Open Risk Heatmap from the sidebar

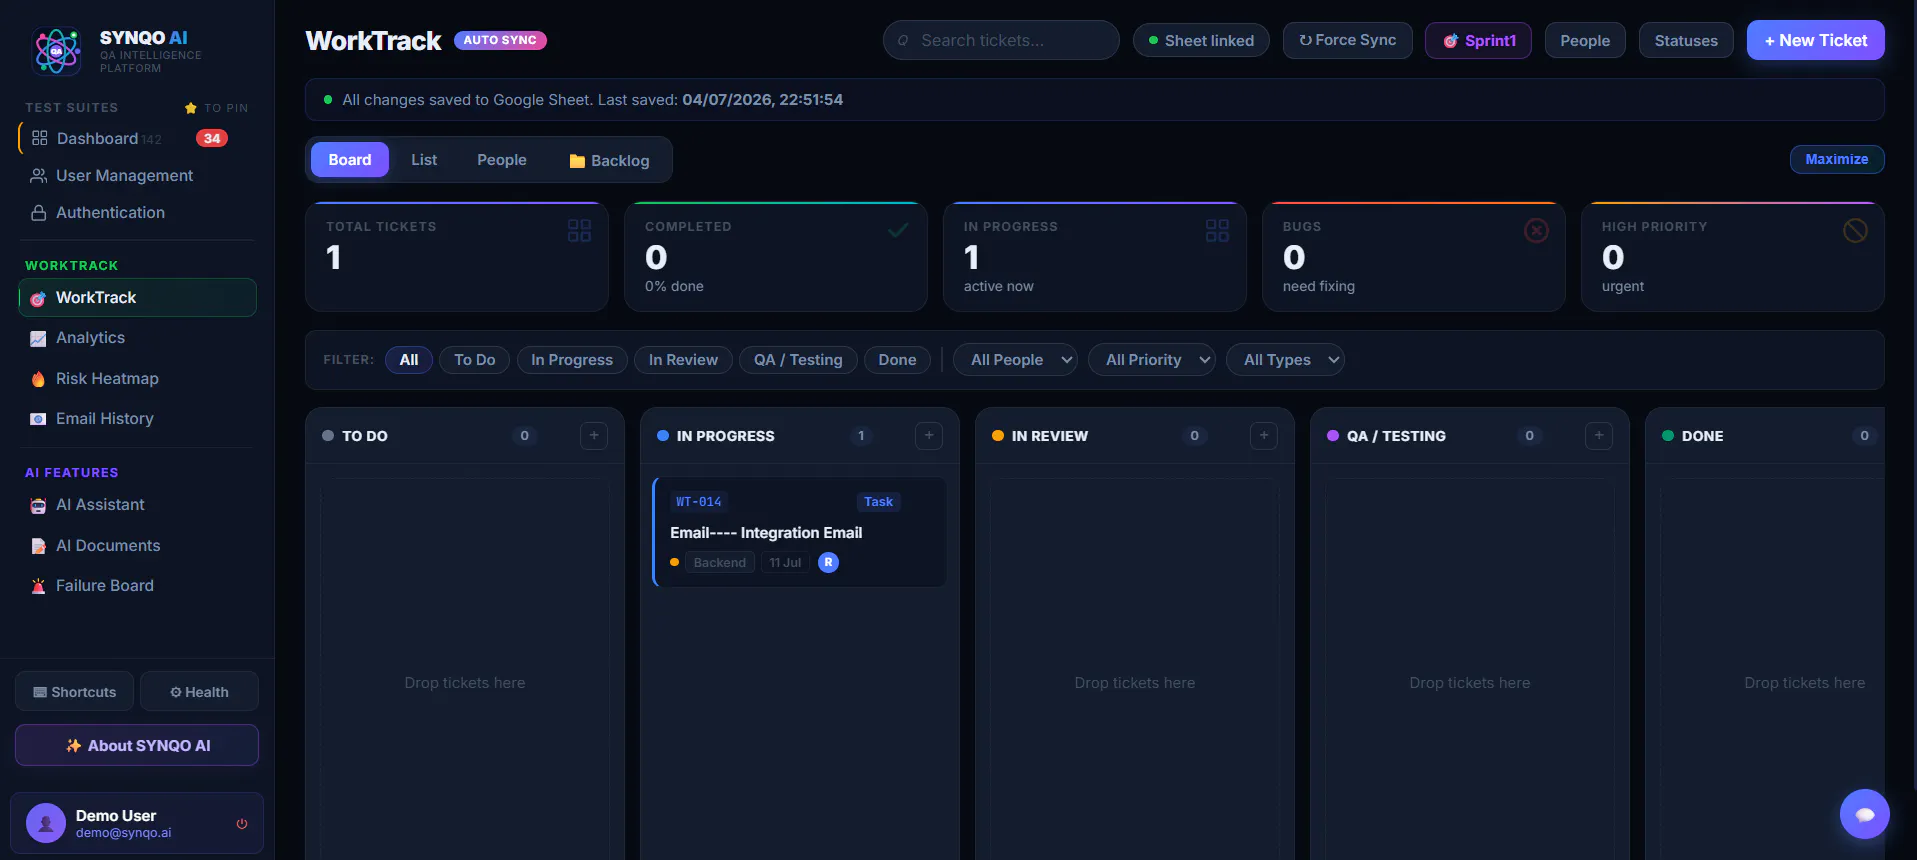(137, 379)
